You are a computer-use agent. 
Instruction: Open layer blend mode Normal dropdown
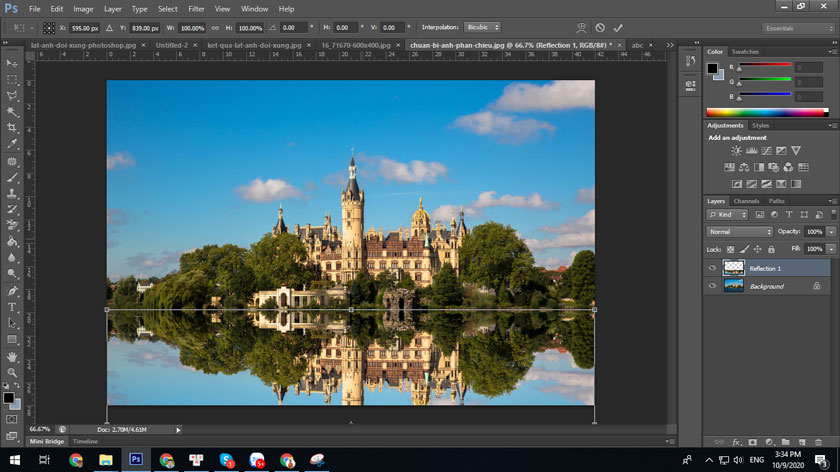pyautogui.click(x=739, y=232)
